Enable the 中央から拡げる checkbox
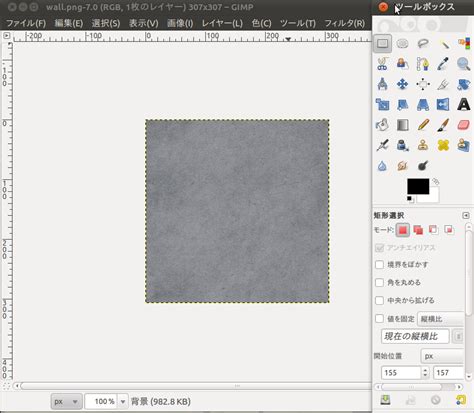Screen dimensions: 474x413 [379, 301]
